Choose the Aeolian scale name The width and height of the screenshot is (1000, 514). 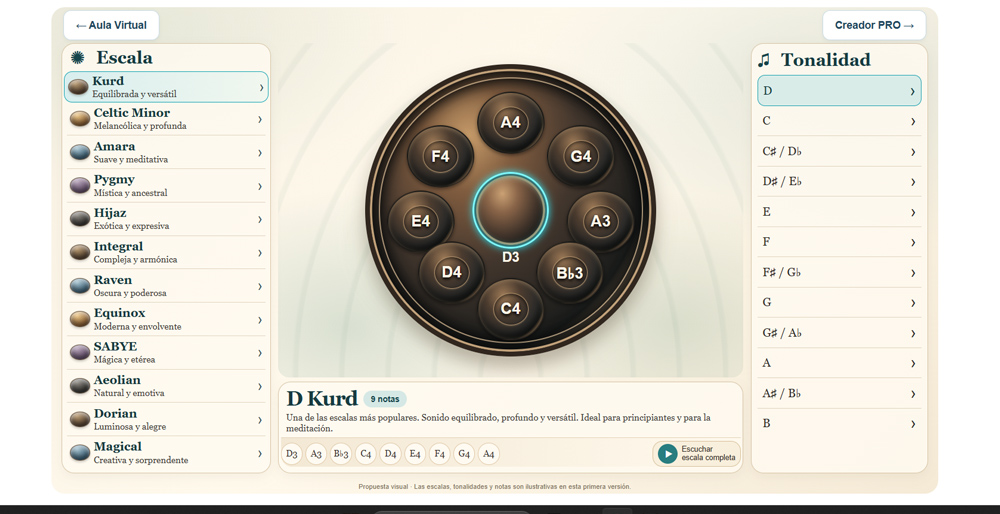pos(117,379)
